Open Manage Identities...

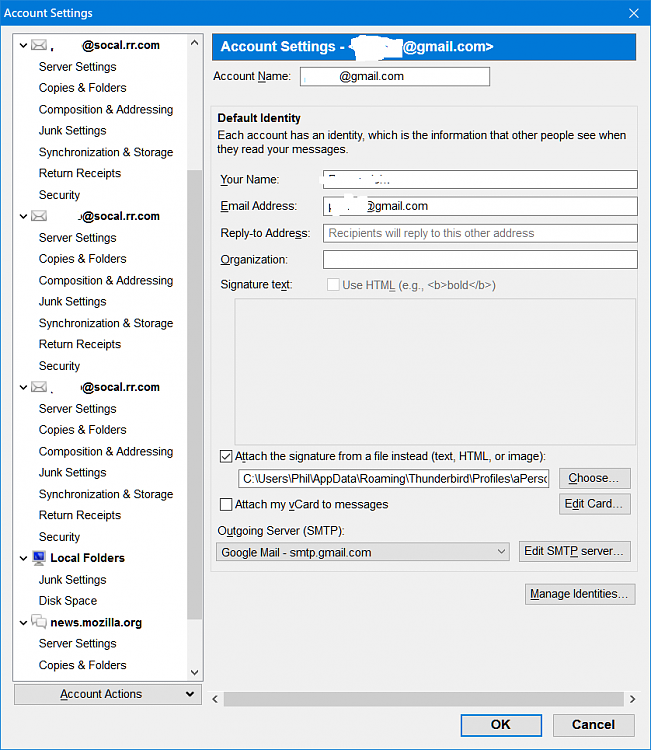[x=580, y=594]
